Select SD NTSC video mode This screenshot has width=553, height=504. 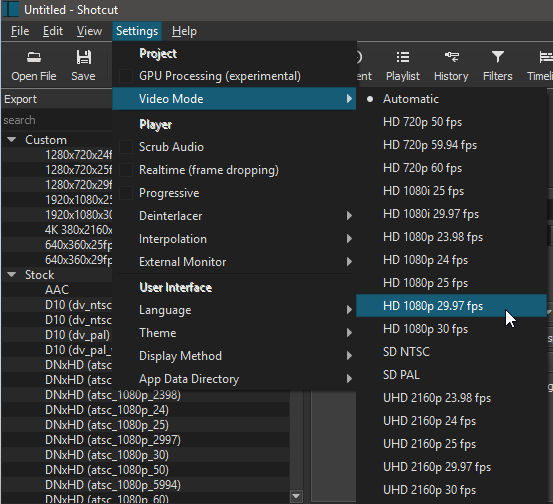click(x=451, y=352)
